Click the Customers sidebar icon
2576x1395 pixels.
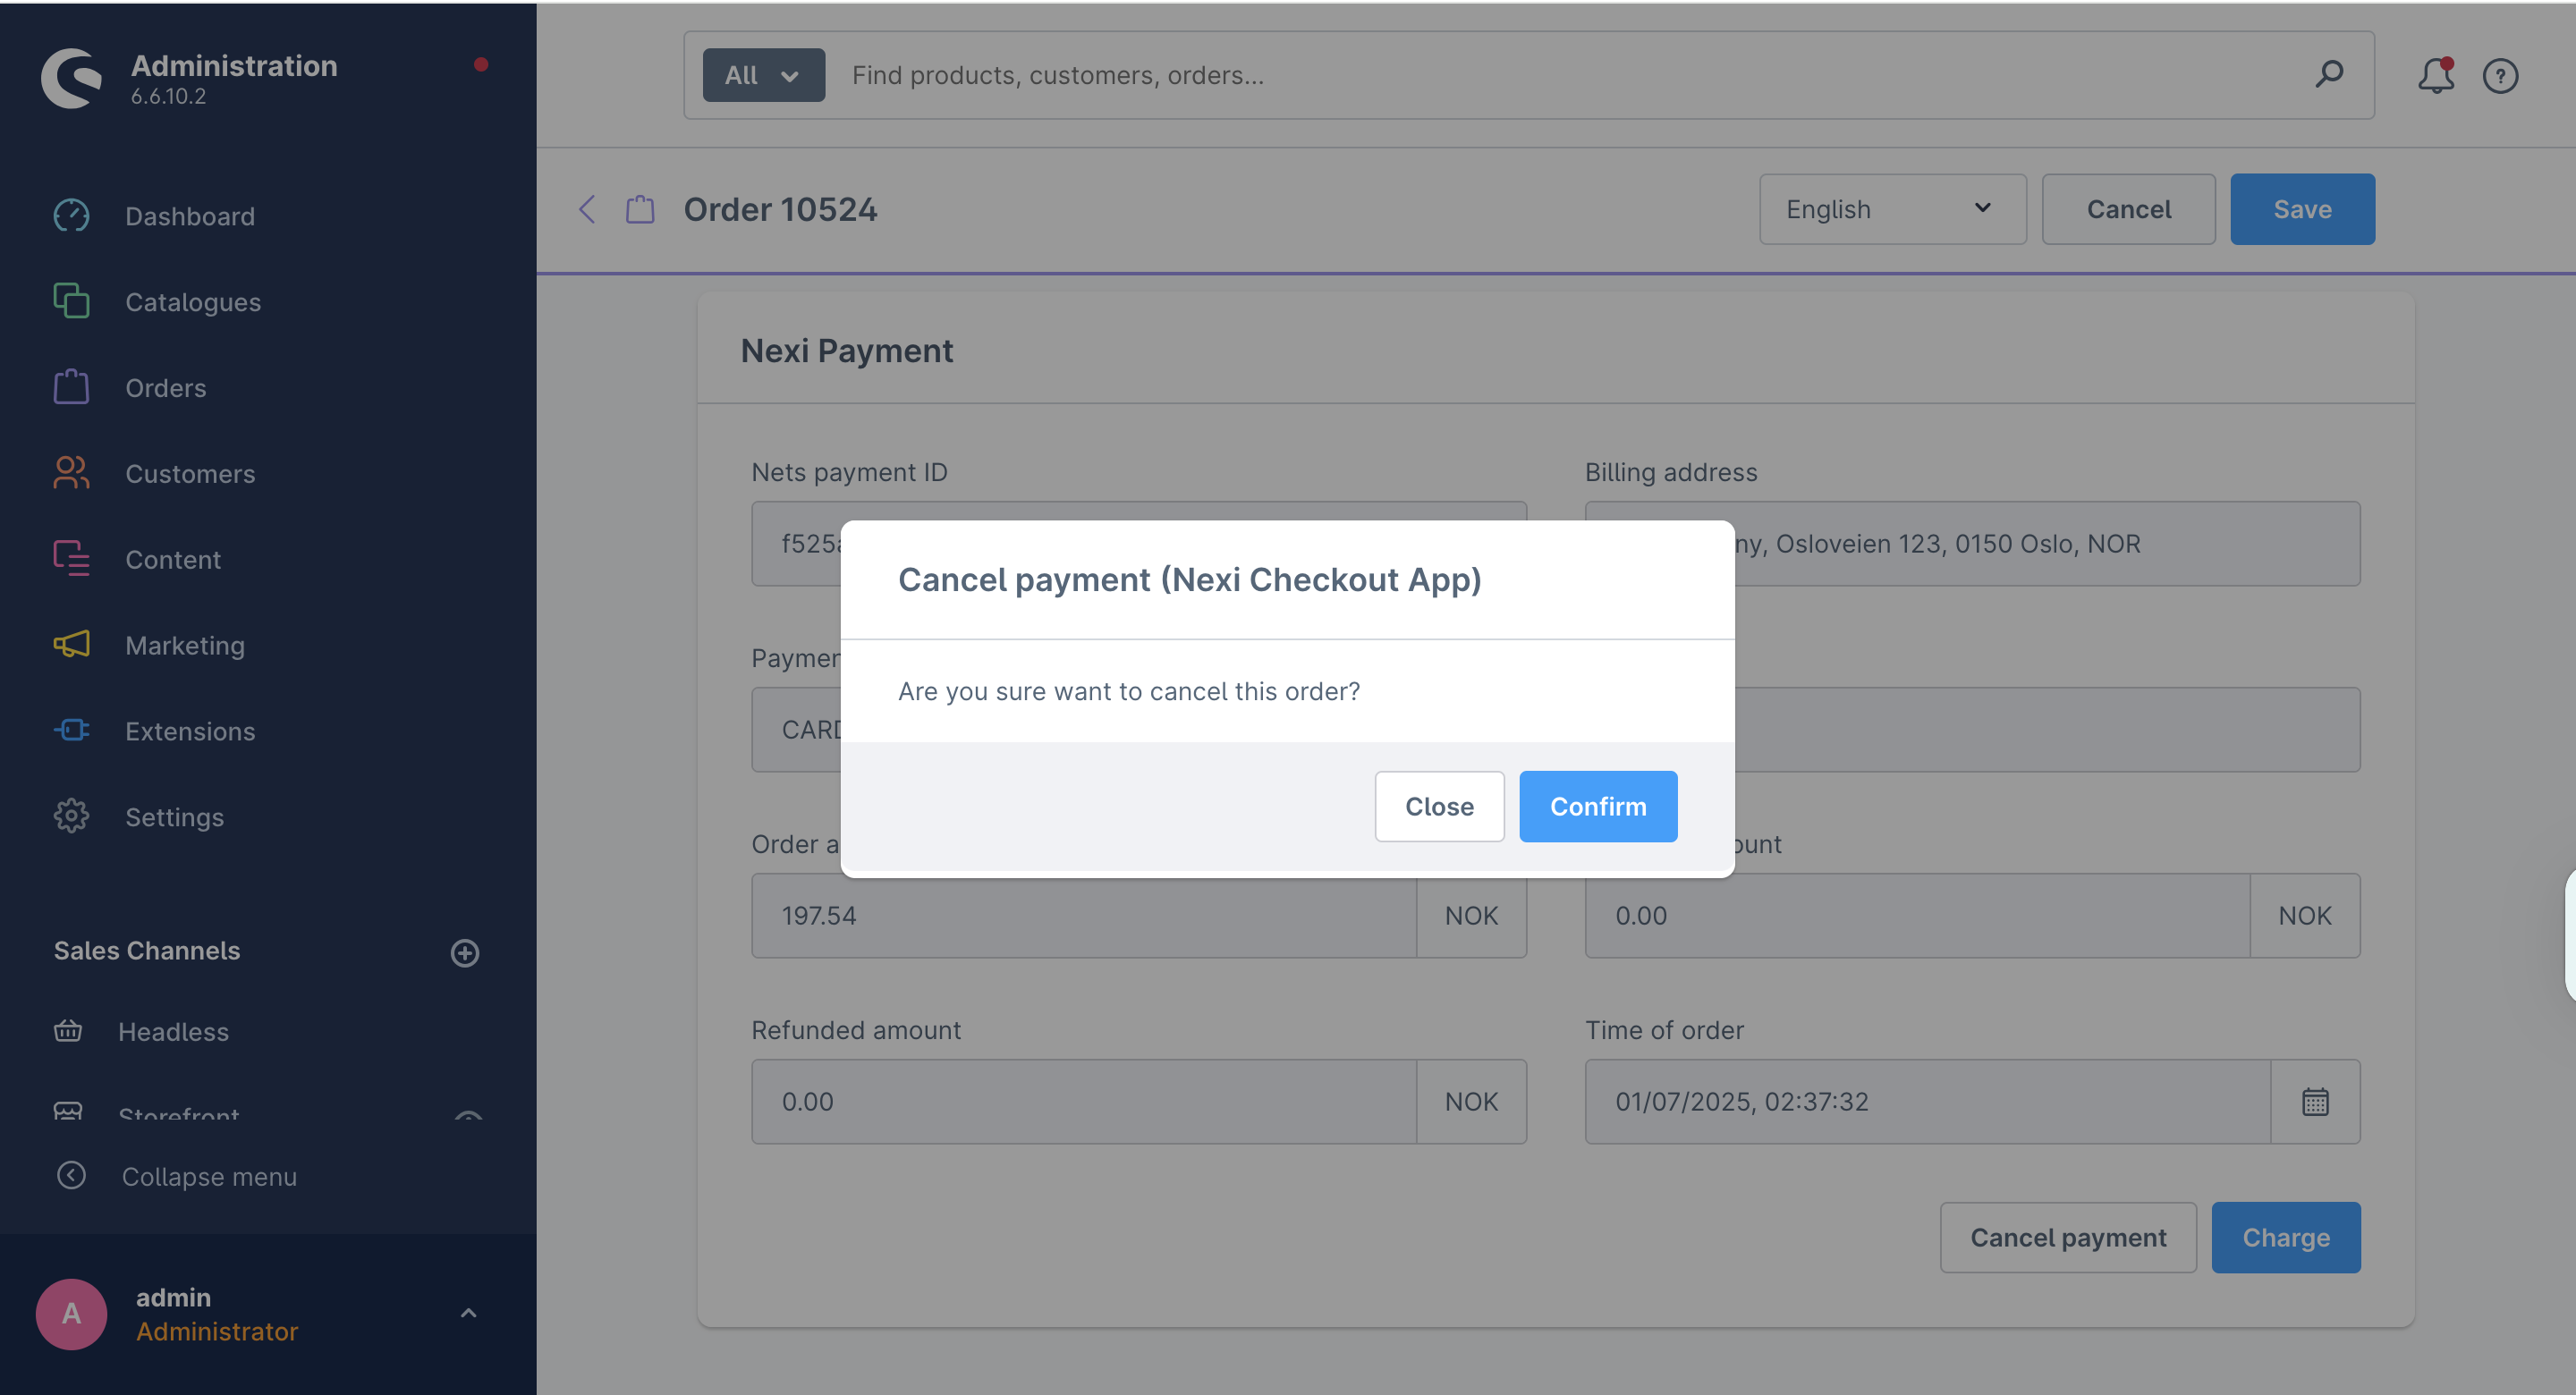coord(71,473)
